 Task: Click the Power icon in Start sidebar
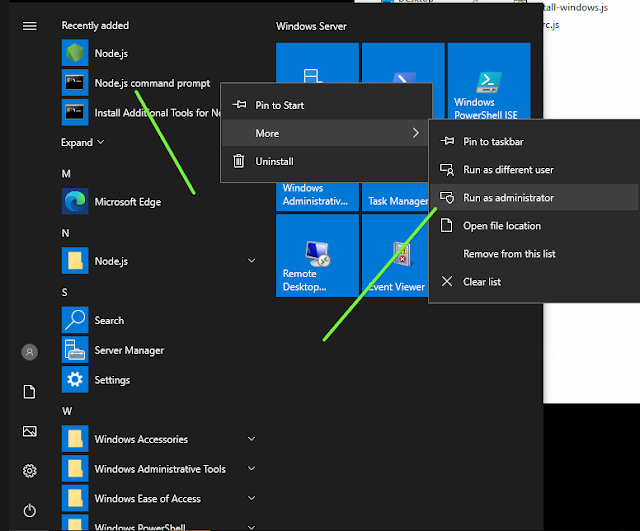pyautogui.click(x=29, y=510)
